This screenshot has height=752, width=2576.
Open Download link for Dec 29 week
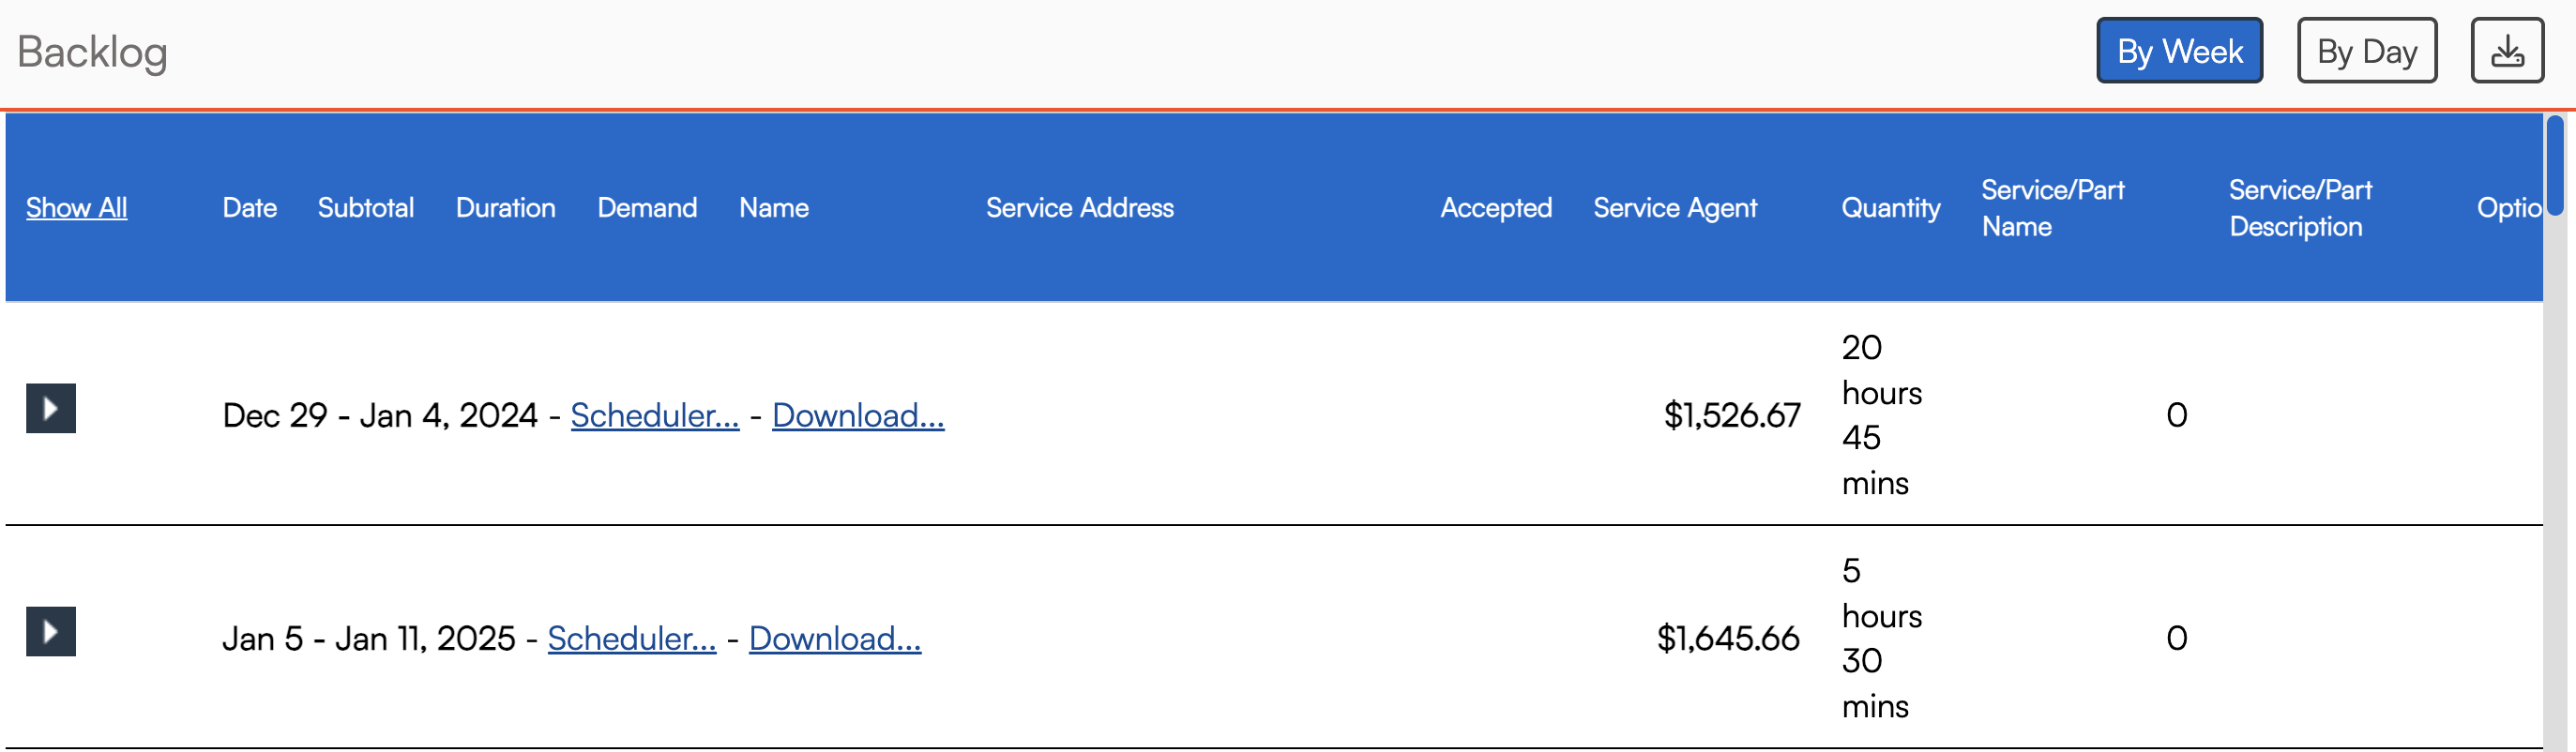857,415
